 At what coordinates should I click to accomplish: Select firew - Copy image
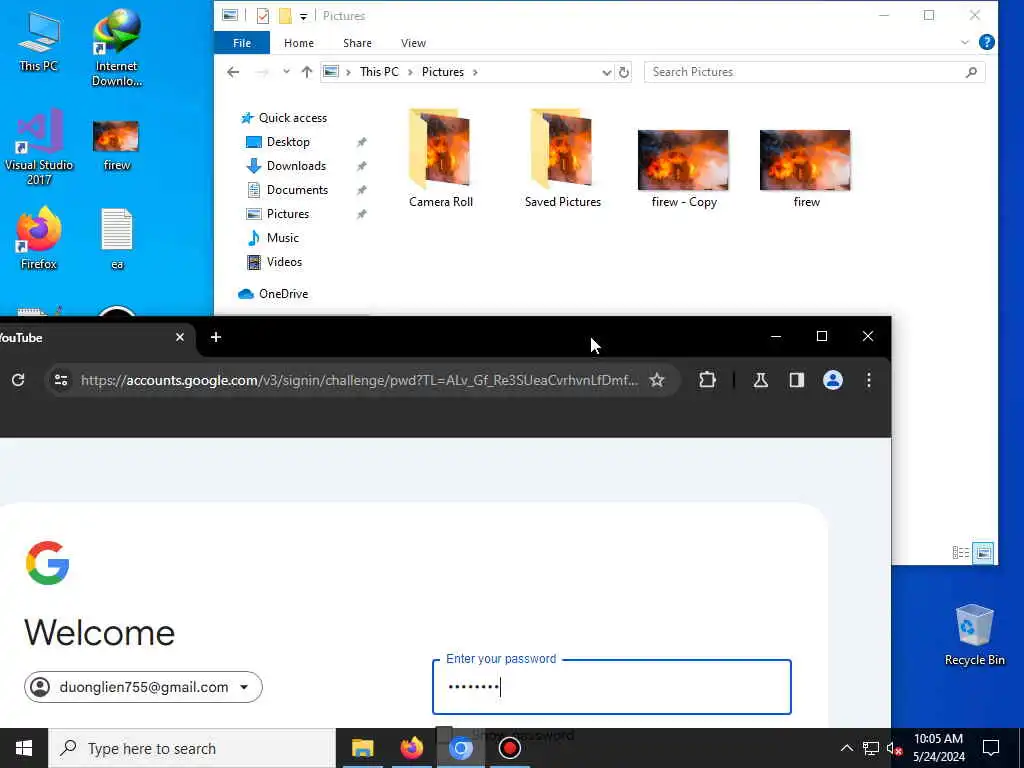tap(684, 168)
